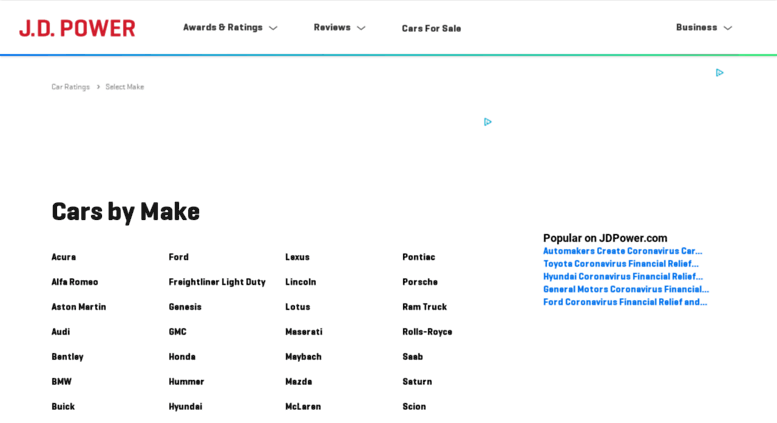
Task: Select Maserati in the make list
Action: click(304, 331)
